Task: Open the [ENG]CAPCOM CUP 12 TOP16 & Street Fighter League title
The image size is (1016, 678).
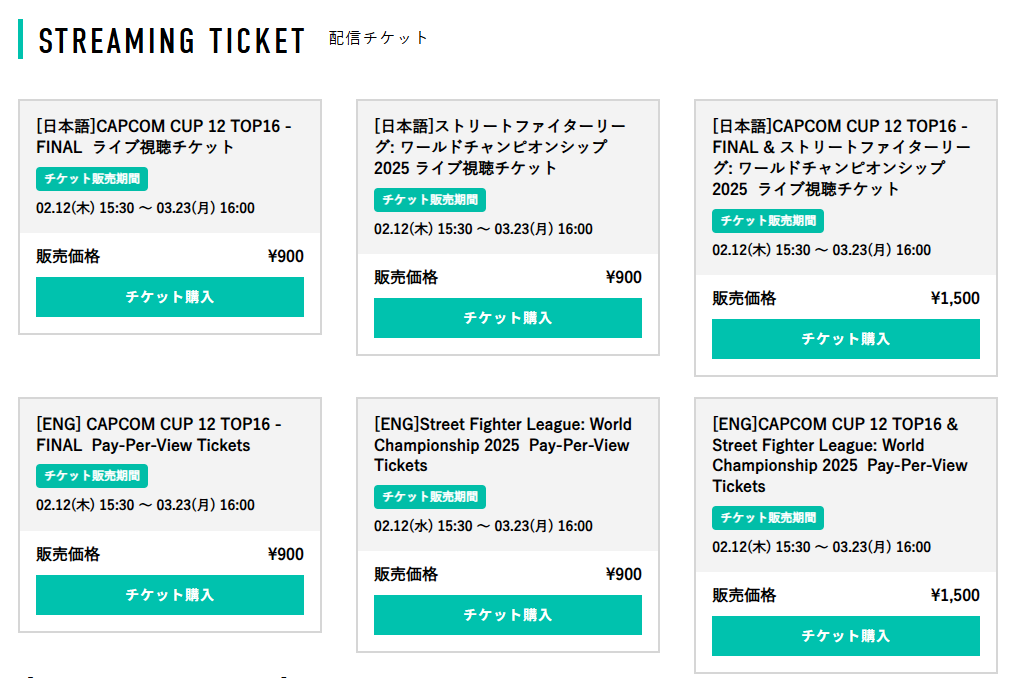Action: coord(840,455)
